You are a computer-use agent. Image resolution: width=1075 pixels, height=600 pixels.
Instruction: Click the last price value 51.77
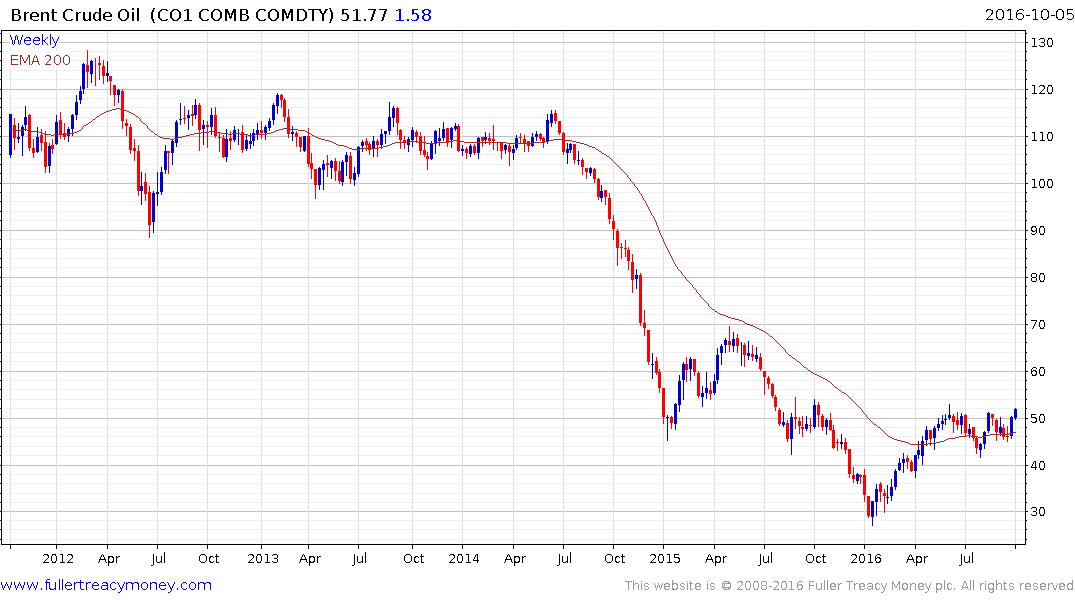tap(364, 15)
